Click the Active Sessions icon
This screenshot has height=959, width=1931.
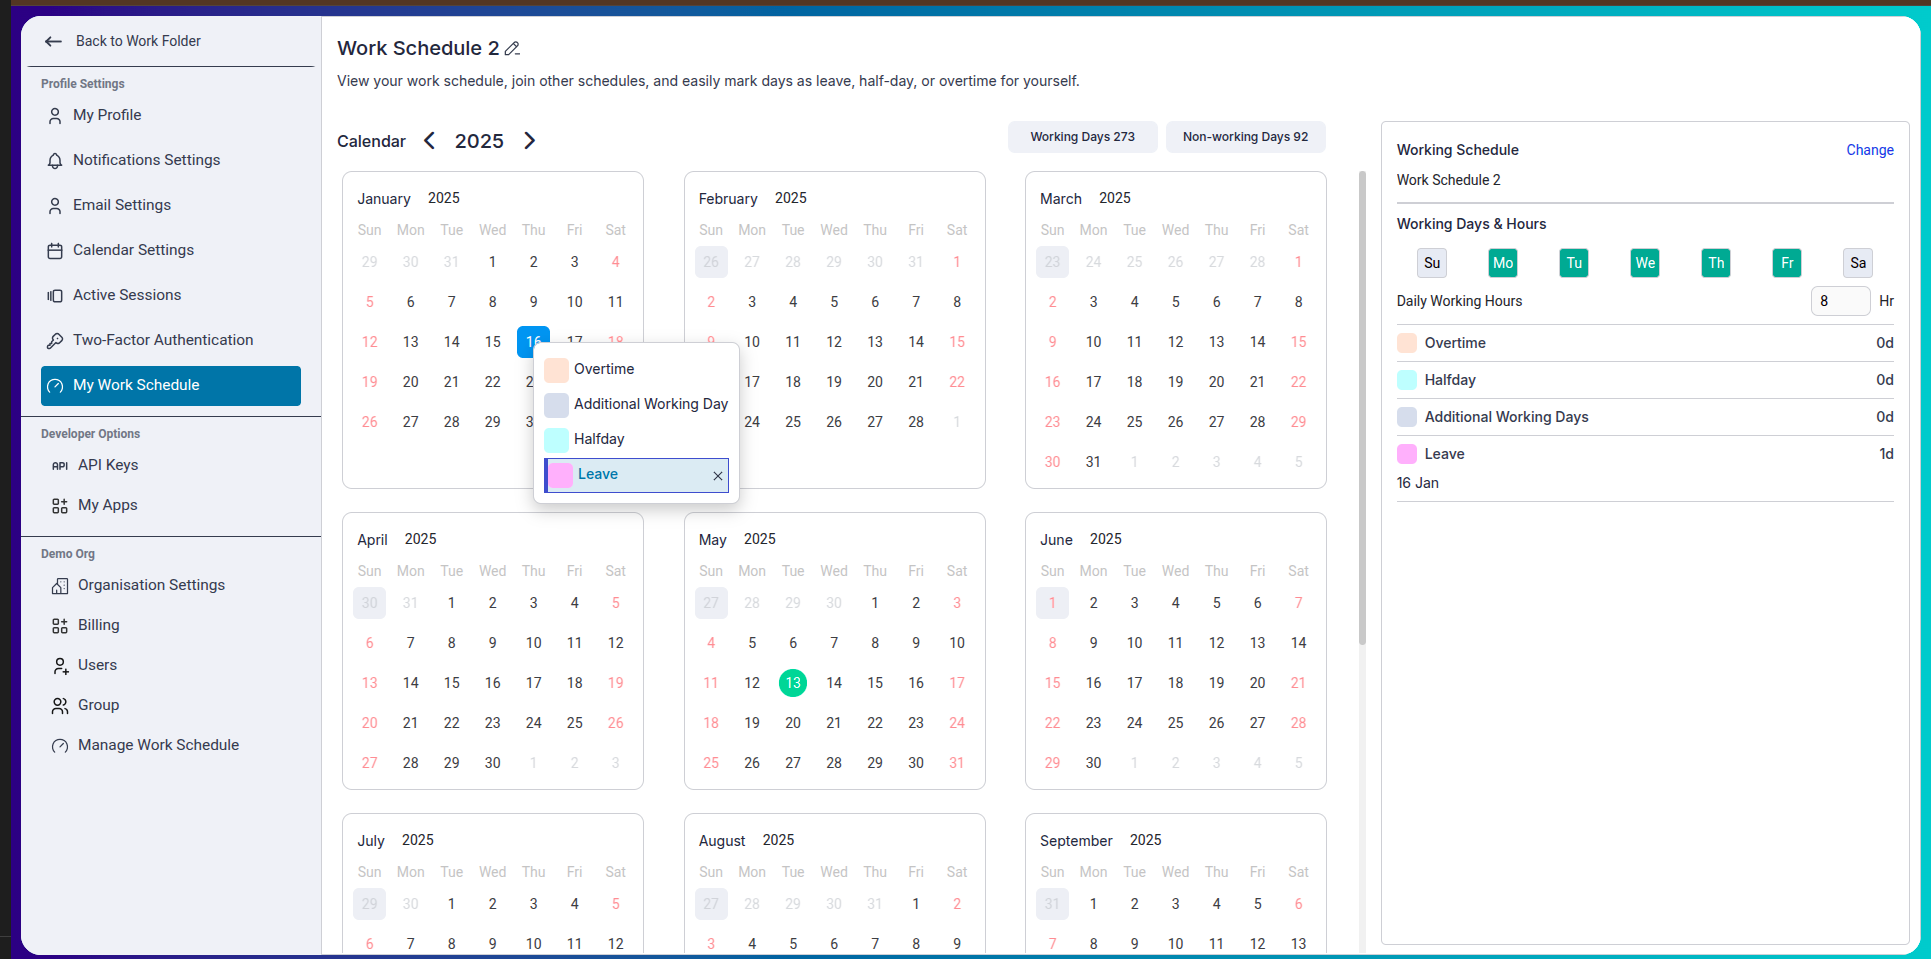pos(55,296)
